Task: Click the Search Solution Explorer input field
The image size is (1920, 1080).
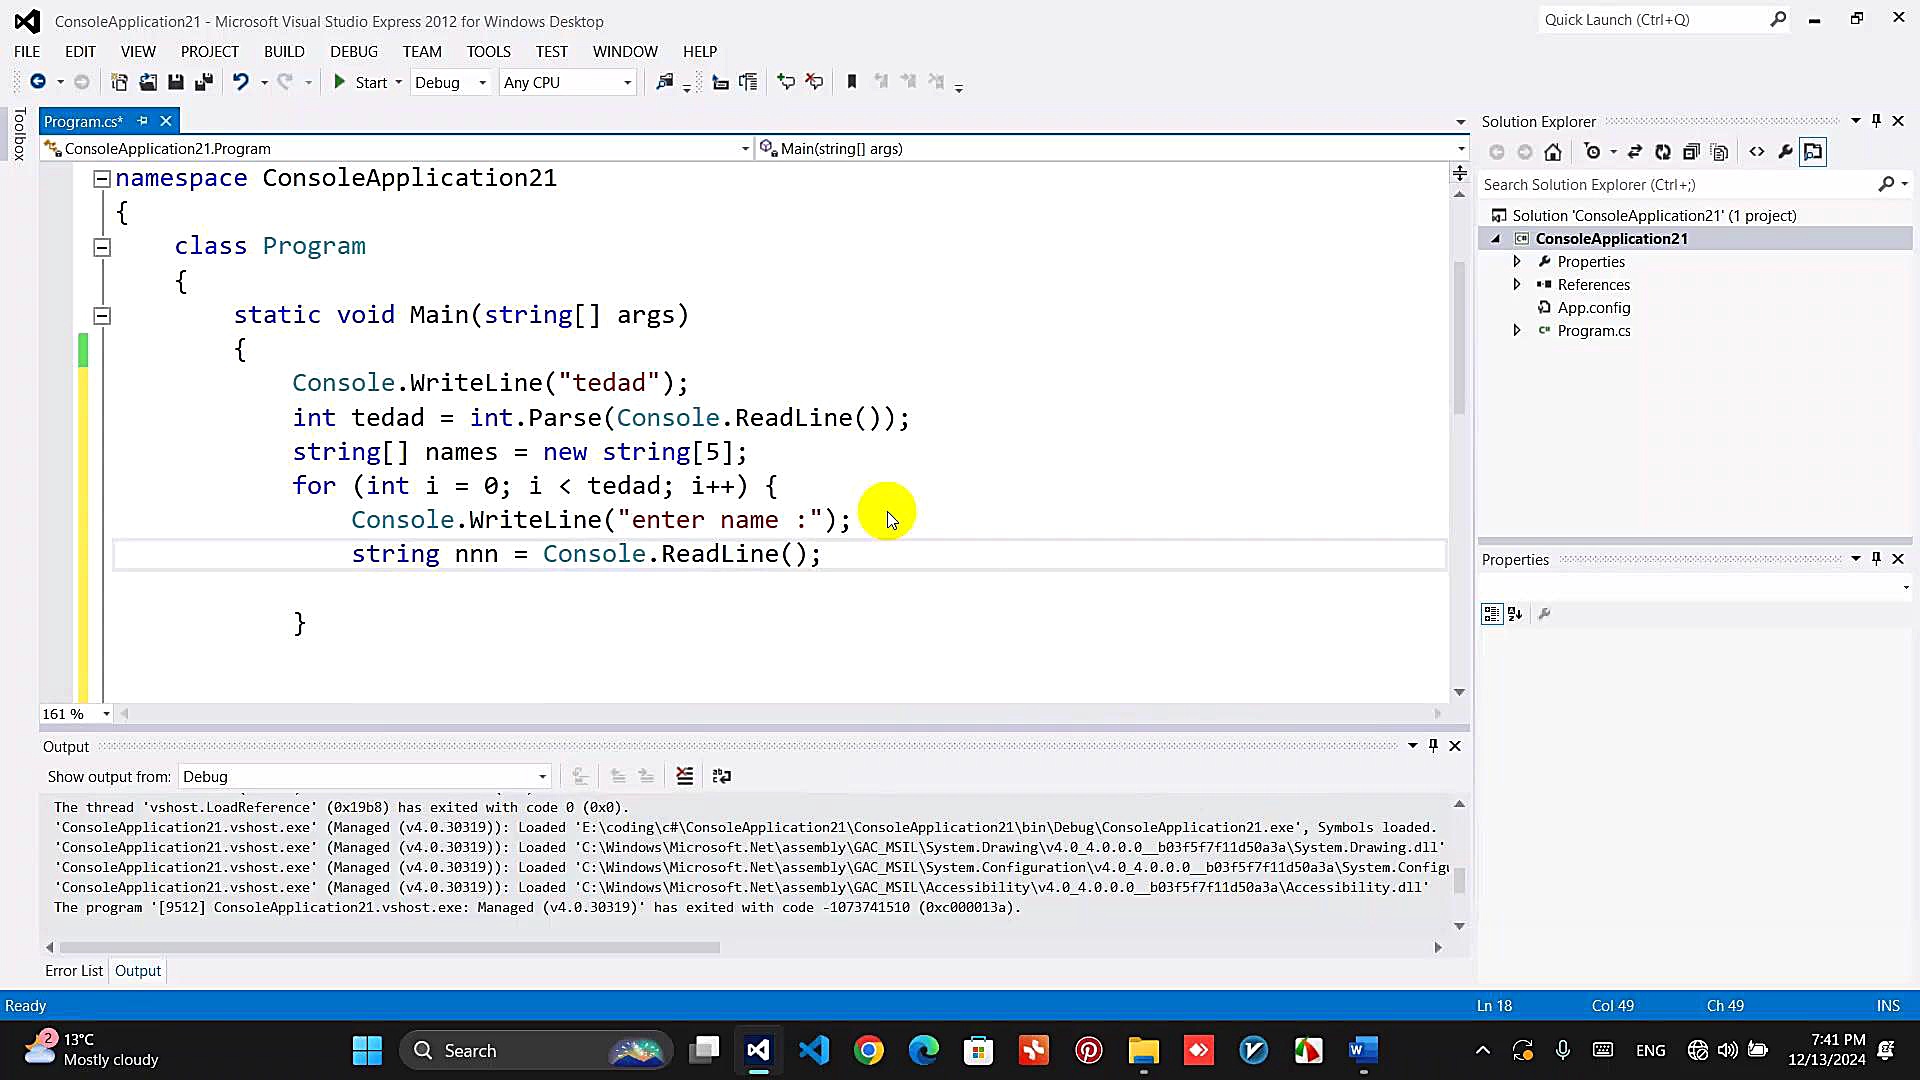Action: [x=1677, y=185]
